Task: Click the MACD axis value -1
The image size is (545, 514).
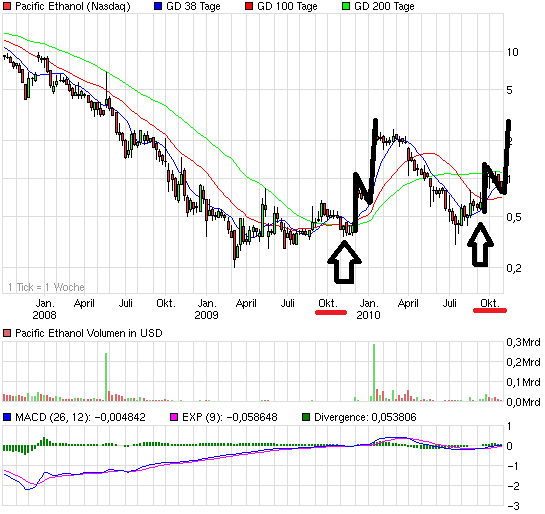Action: [513, 466]
